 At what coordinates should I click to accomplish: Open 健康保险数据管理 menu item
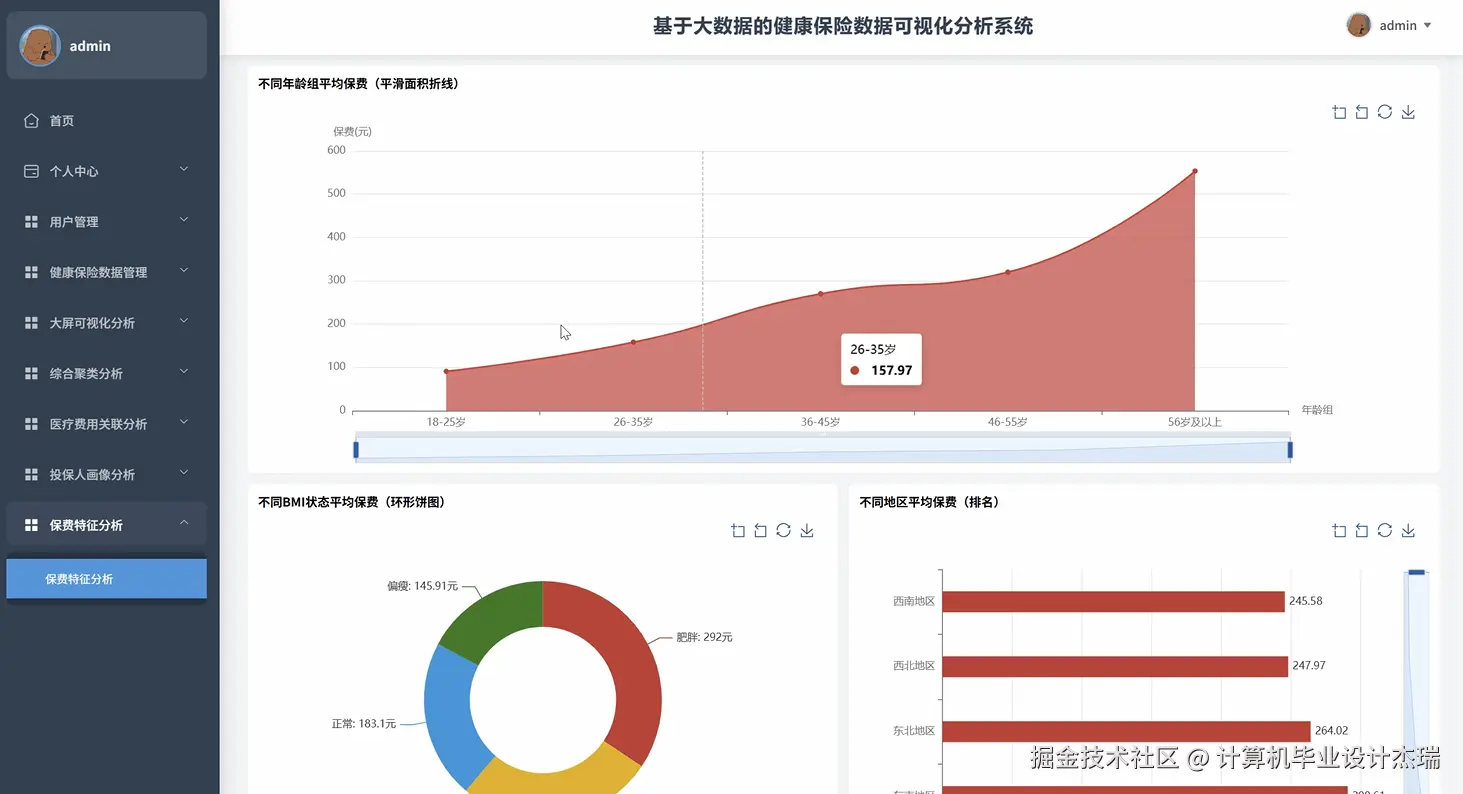[x=106, y=272]
